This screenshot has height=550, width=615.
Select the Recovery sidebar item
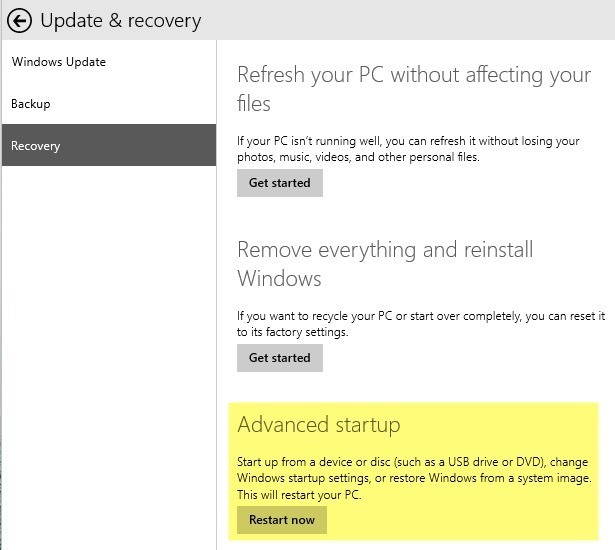pos(36,146)
